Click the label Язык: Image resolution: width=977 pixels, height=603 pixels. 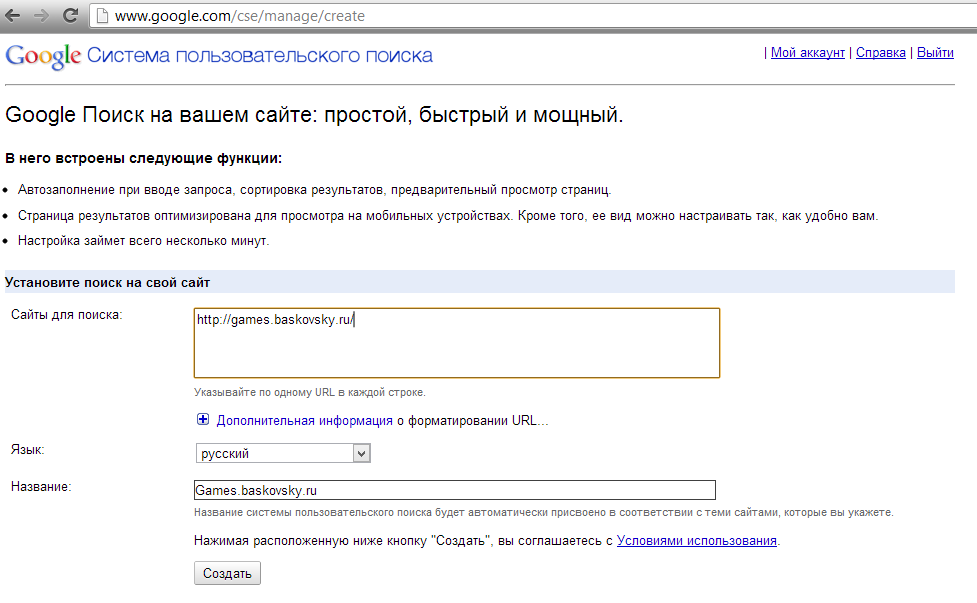[x=27, y=449]
